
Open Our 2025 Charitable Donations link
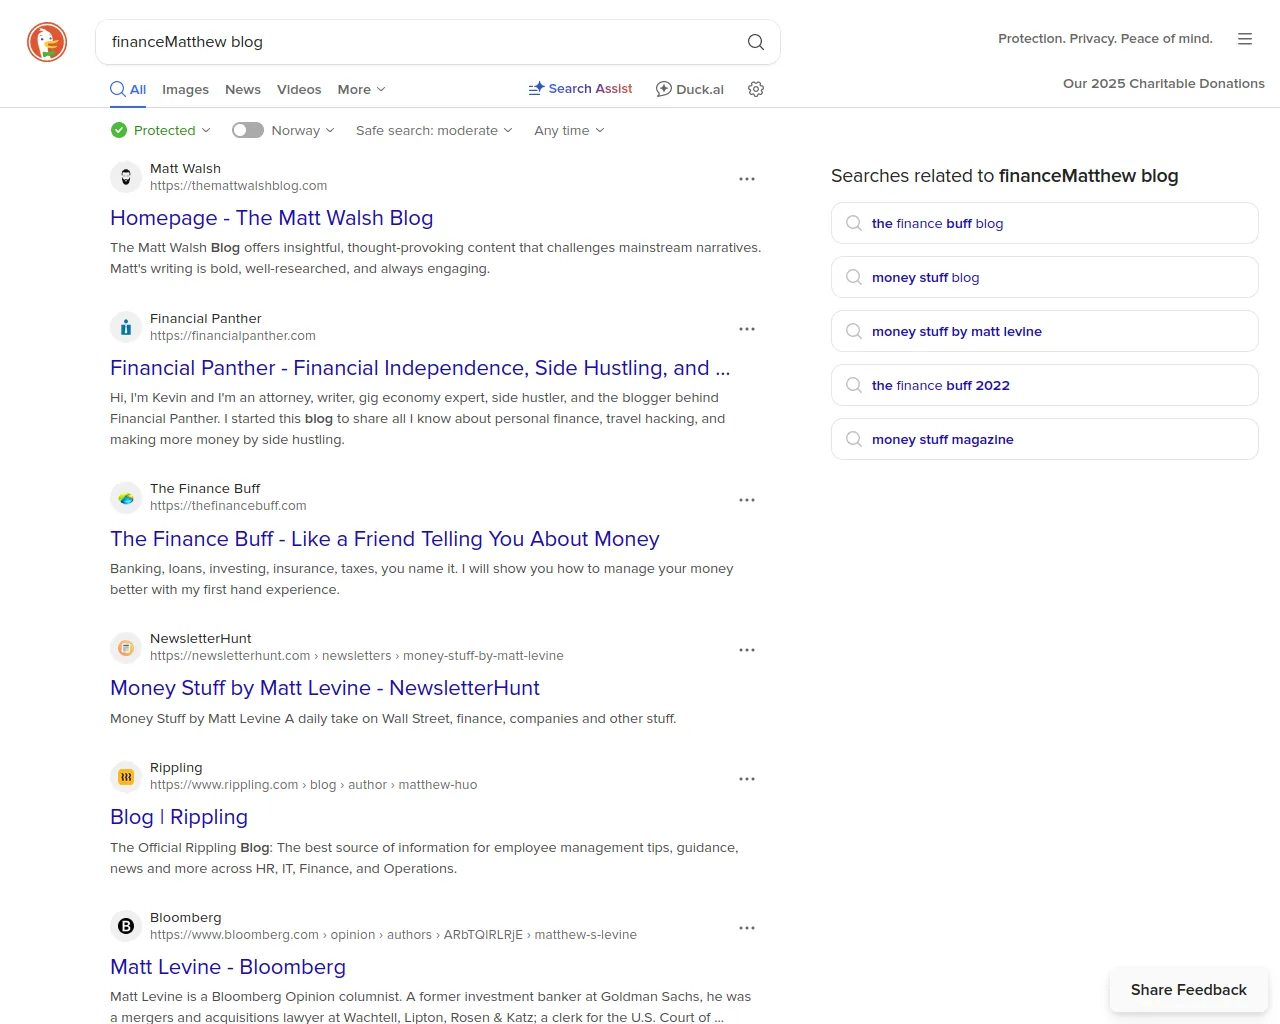click(1164, 84)
